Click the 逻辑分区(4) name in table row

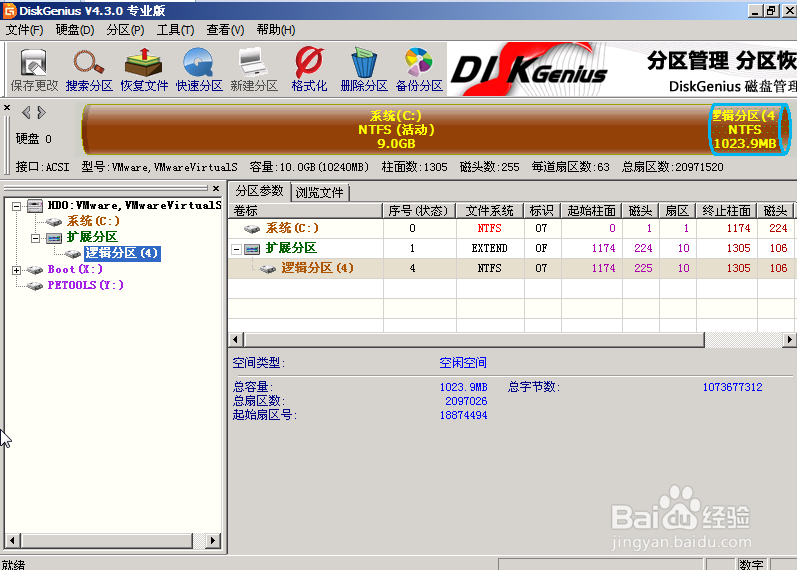[x=318, y=267]
